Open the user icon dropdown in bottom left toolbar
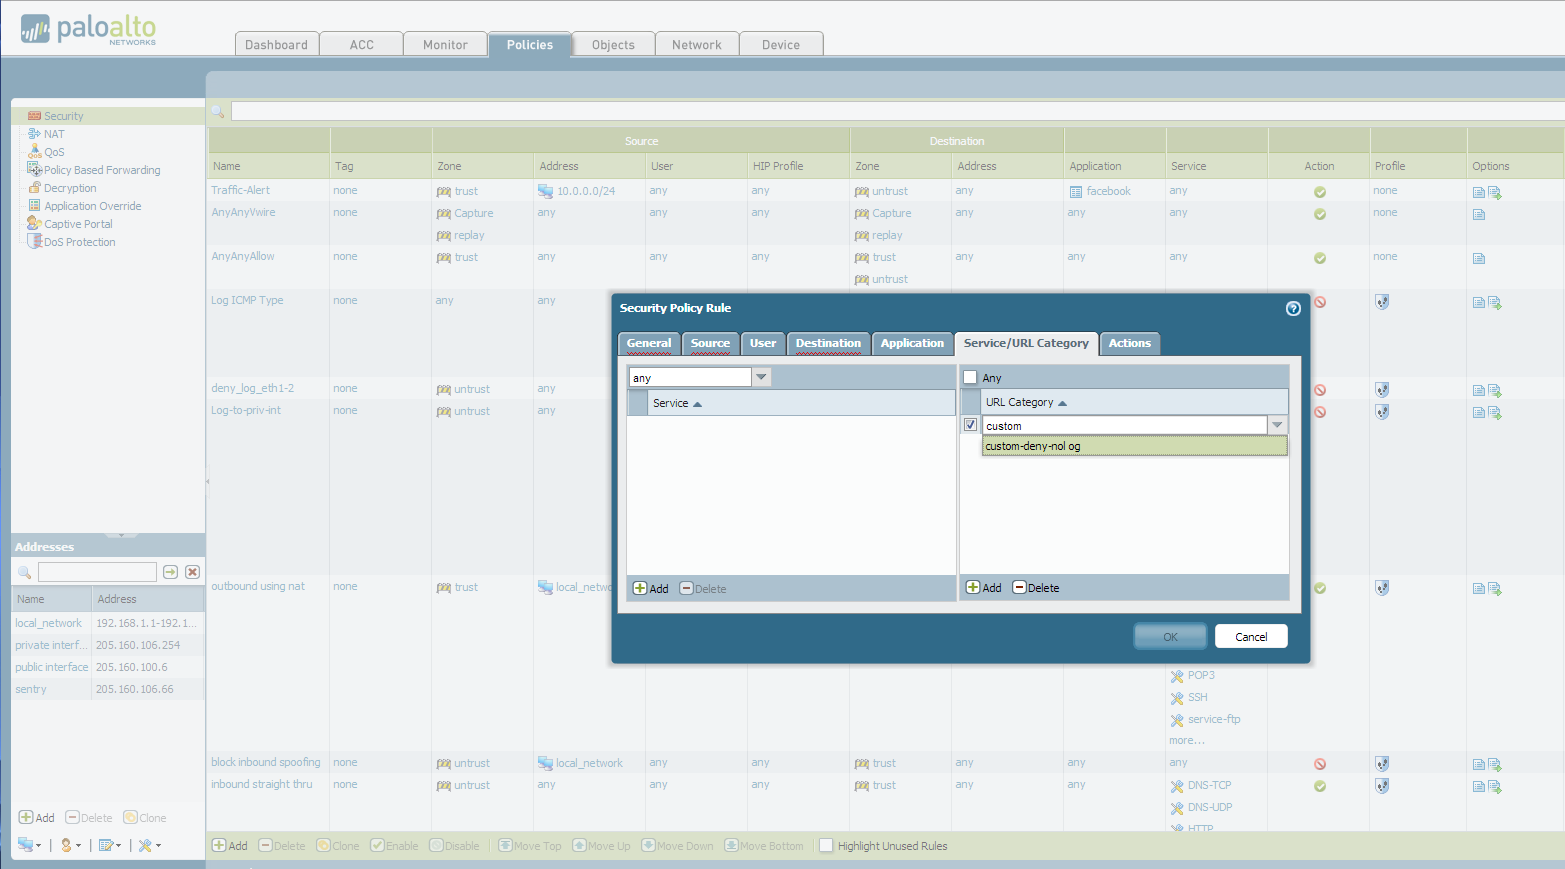1565x869 pixels. tap(71, 845)
